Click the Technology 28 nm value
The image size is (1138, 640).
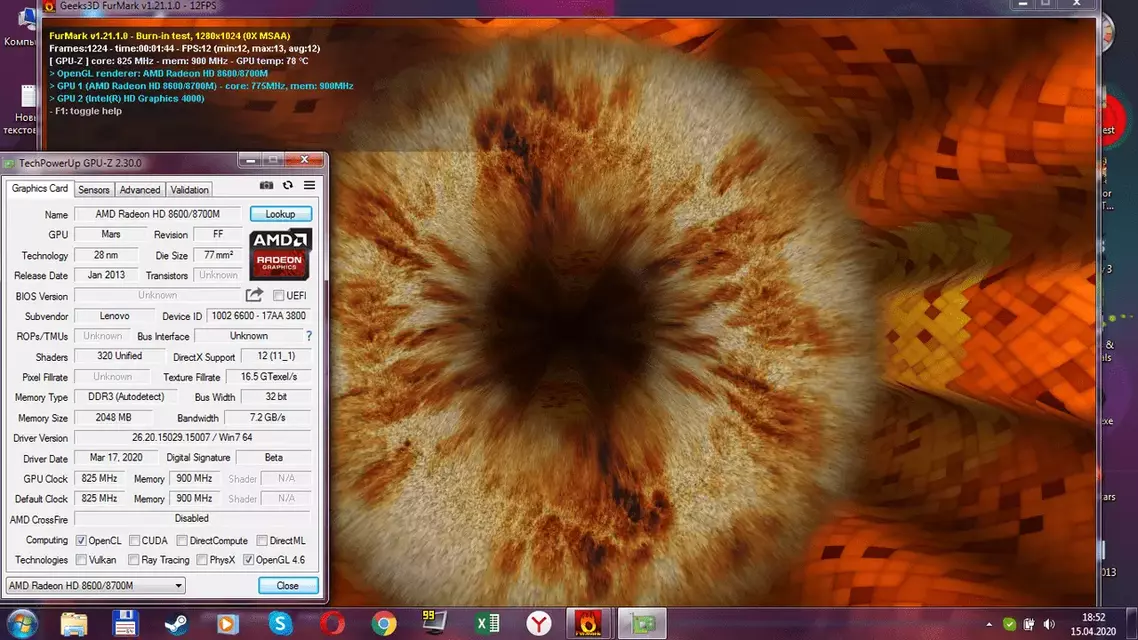pos(106,255)
